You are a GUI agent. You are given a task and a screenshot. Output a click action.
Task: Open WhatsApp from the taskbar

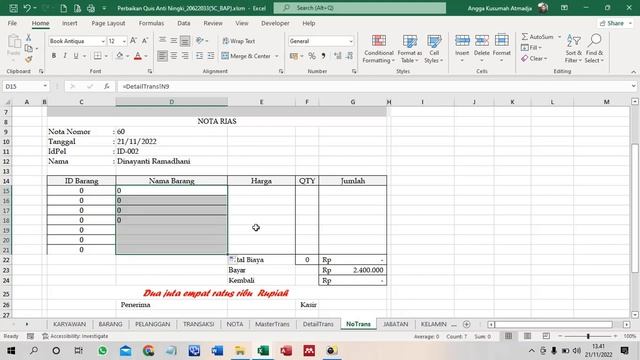coord(102,351)
